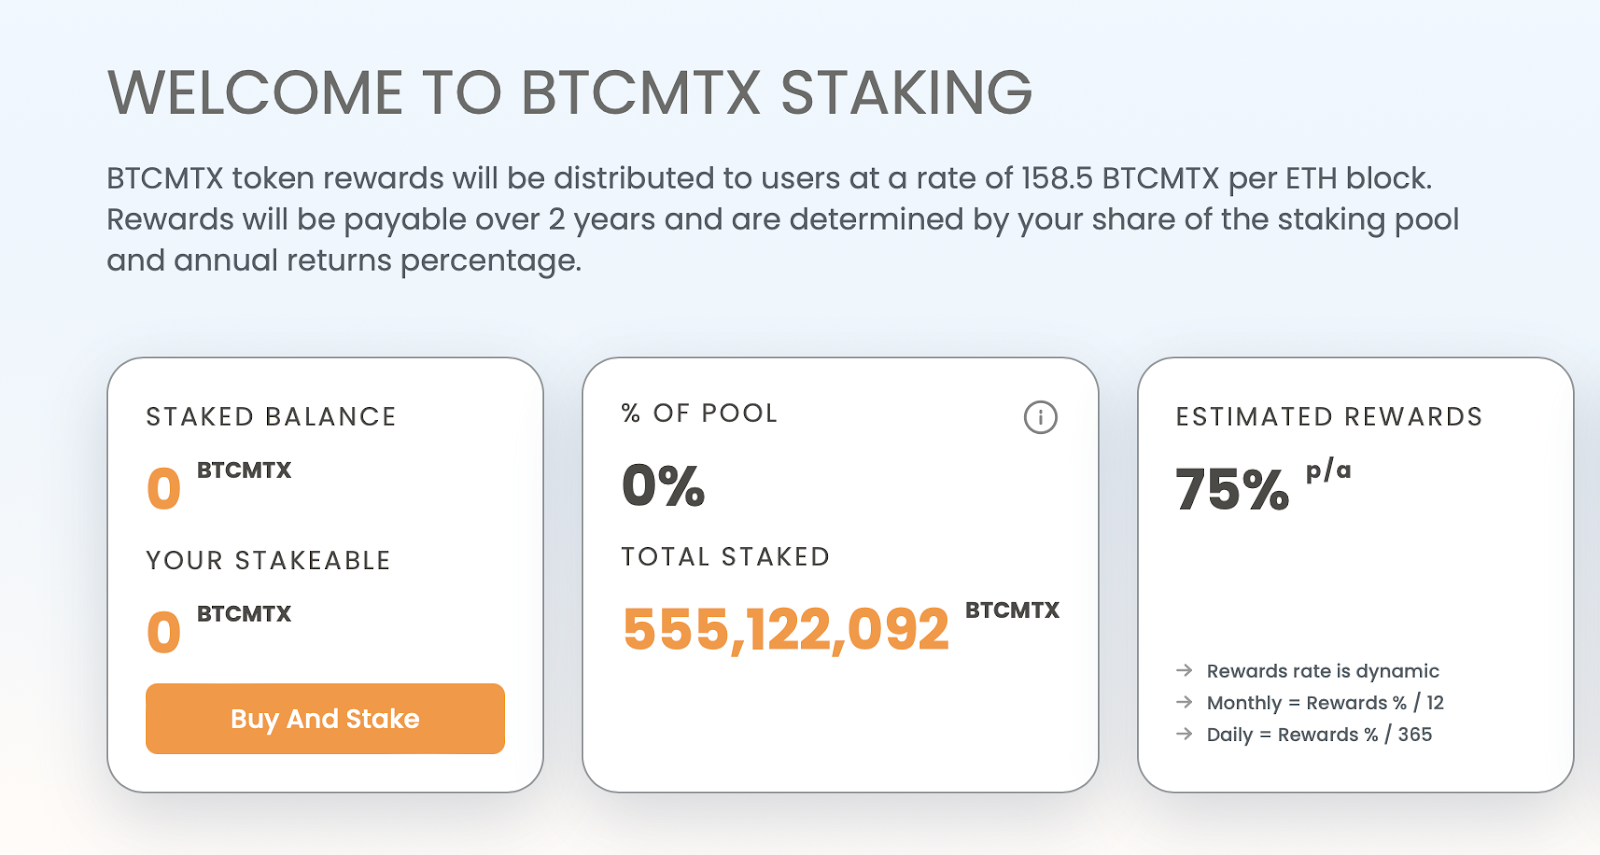
Task: Click the % OF POOL heading
Action: coord(699,413)
